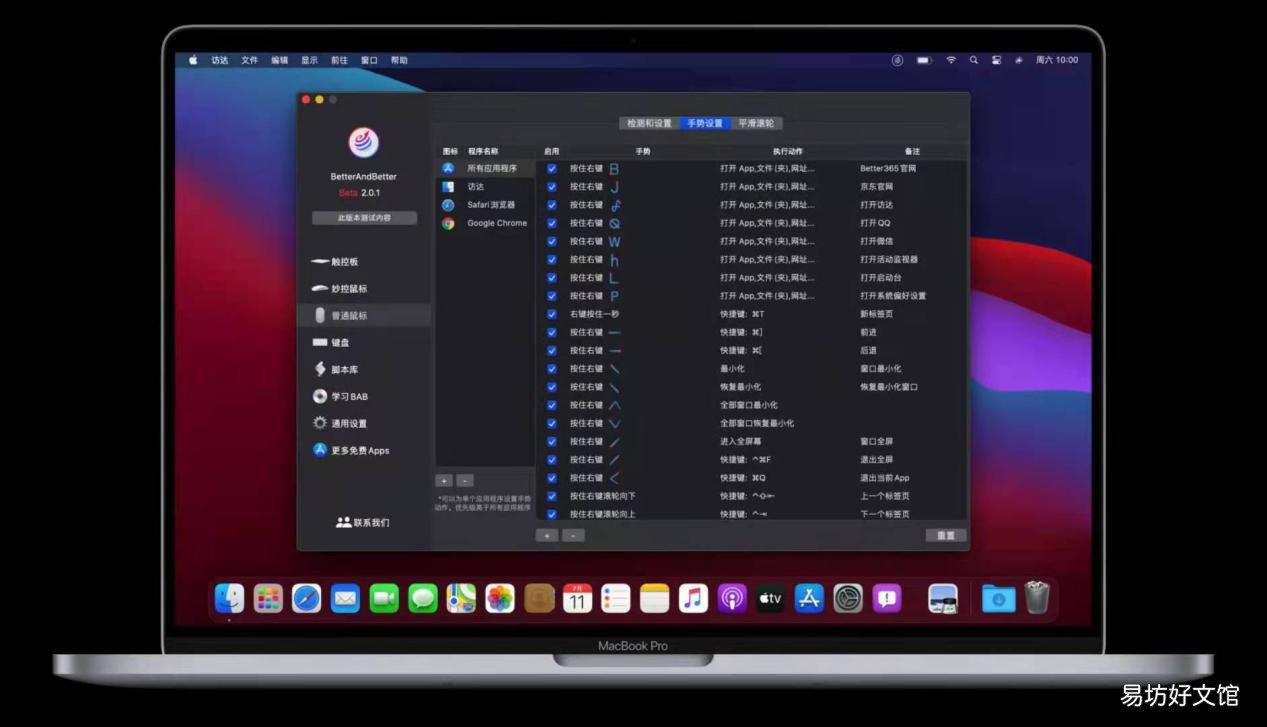Click the 执行动作 column header
The image size is (1267, 727).
tap(787, 151)
